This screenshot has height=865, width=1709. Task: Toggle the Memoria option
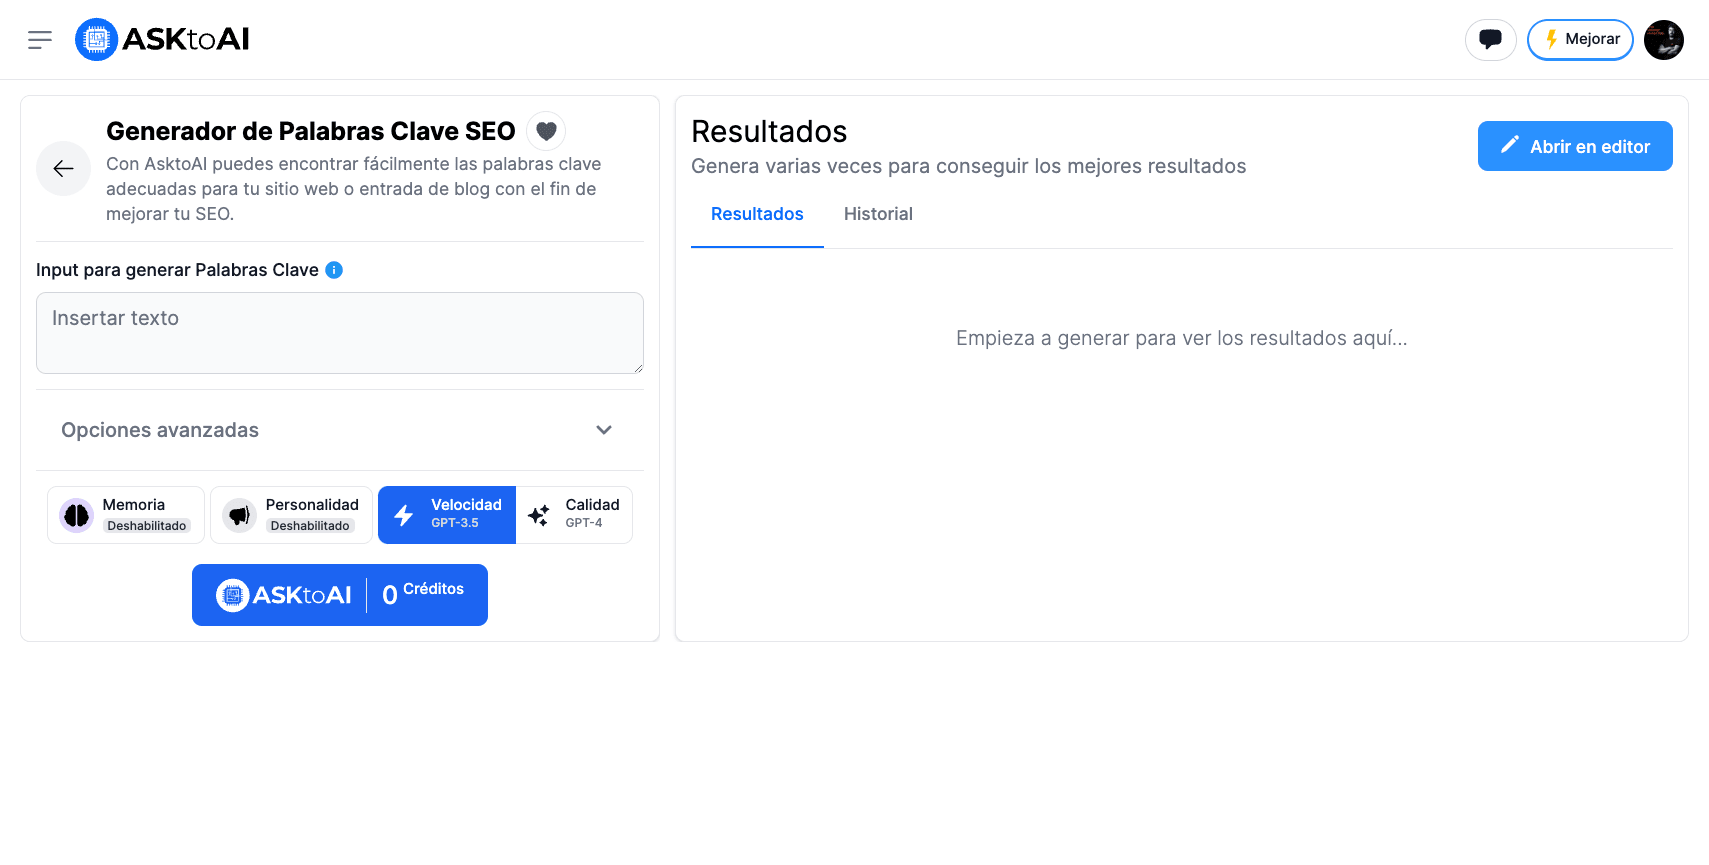pos(126,515)
